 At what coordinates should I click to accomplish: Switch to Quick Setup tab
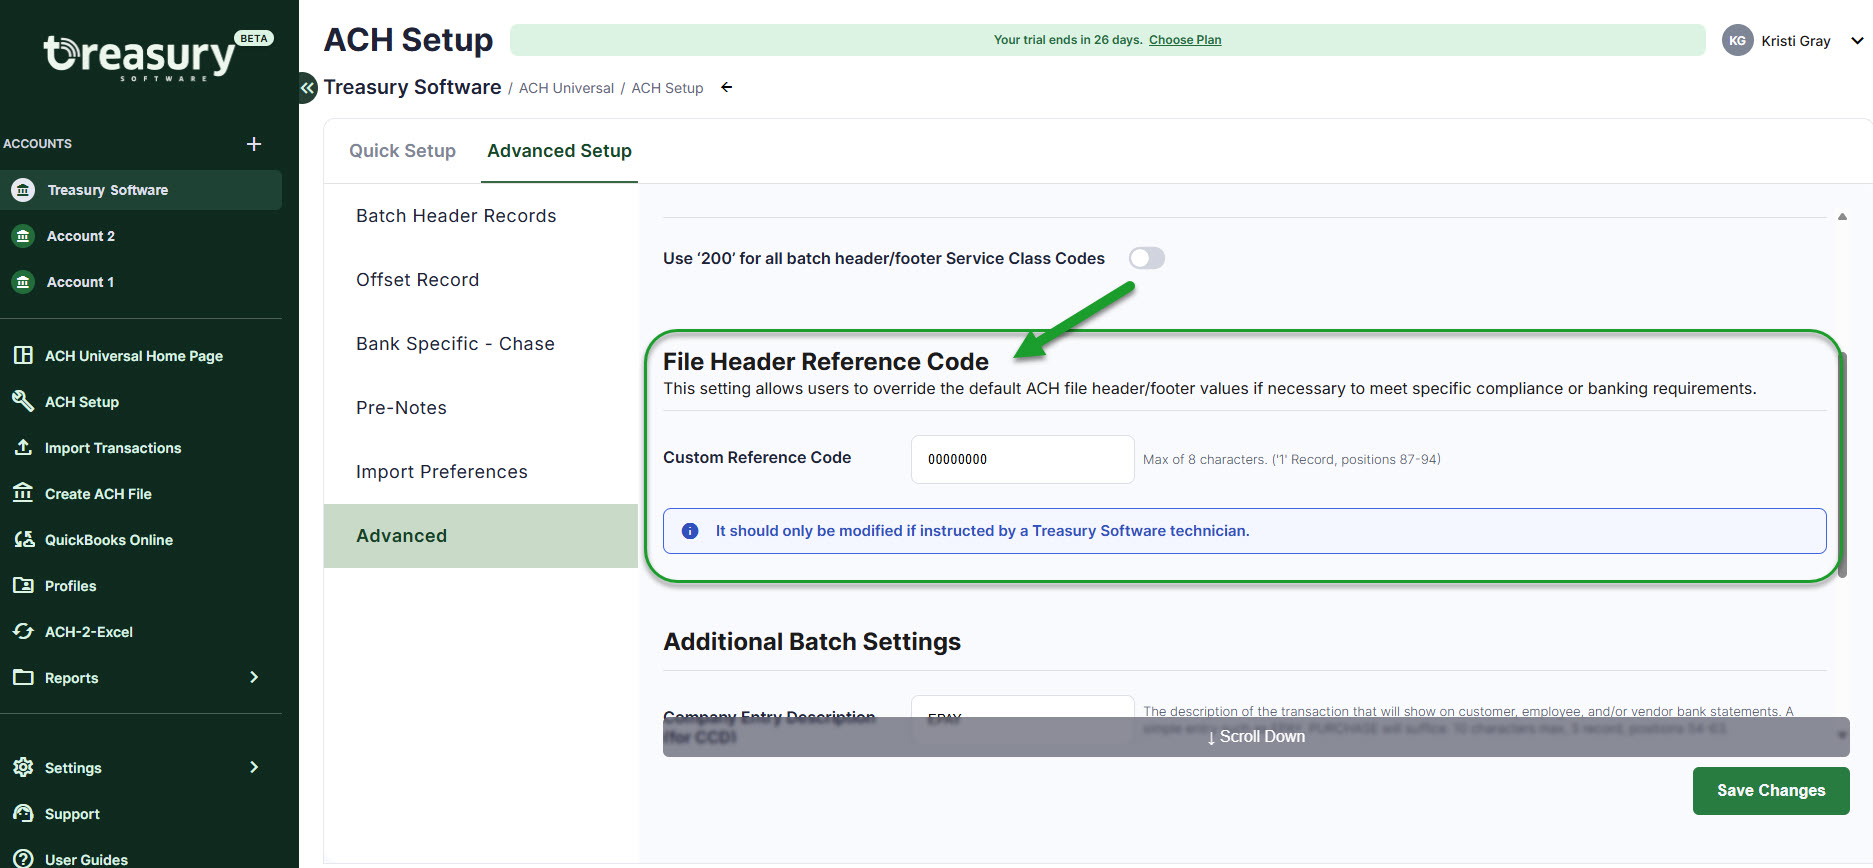[x=402, y=151]
